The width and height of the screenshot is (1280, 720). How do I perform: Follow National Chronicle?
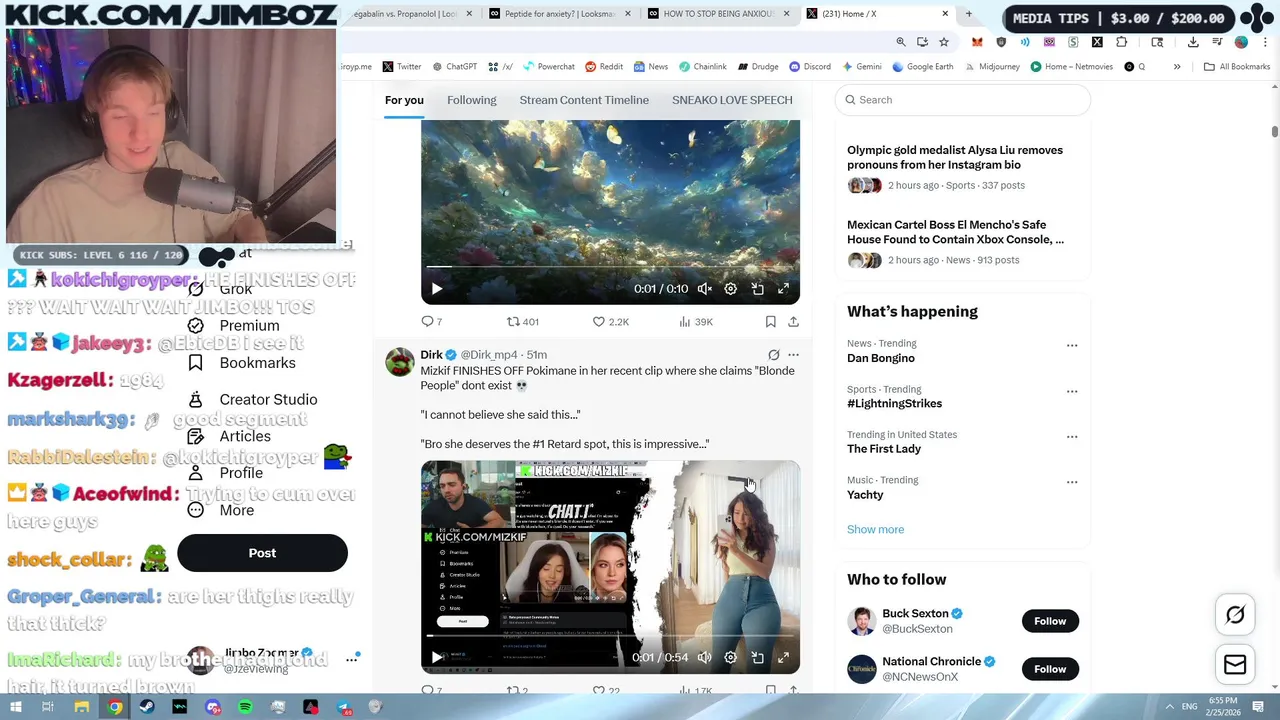coord(1050,669)
